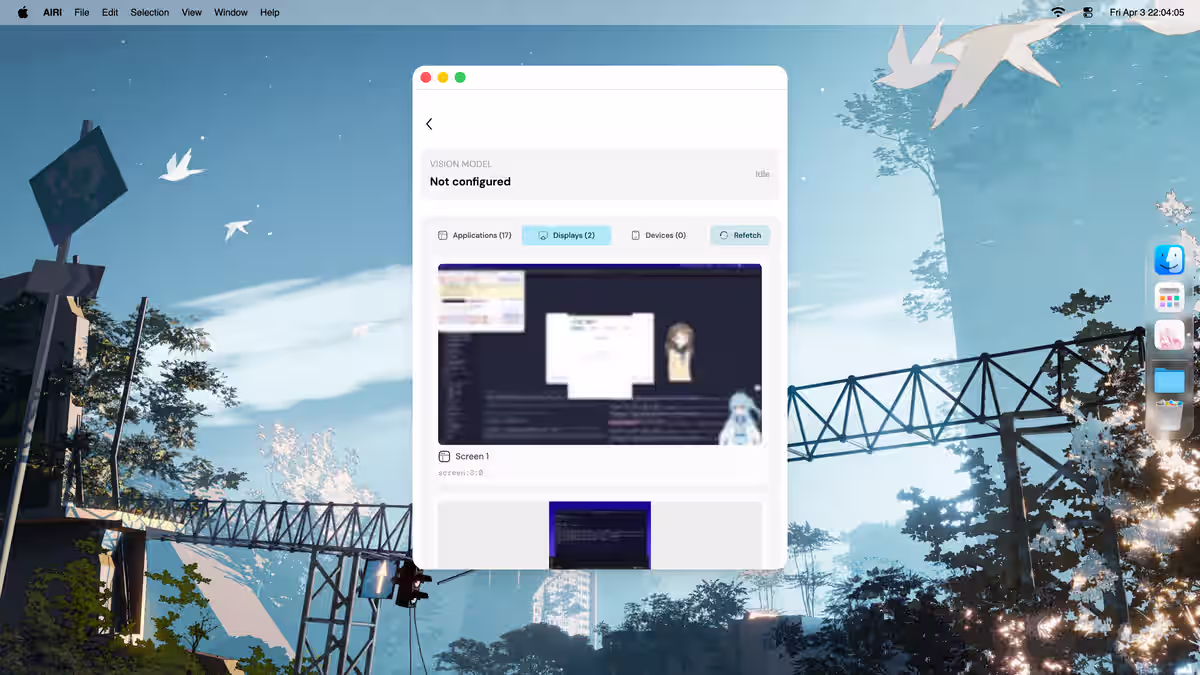Open the AIRI application menu
The width and height of the screenshot is (1200, 675).
click(53, 12)
